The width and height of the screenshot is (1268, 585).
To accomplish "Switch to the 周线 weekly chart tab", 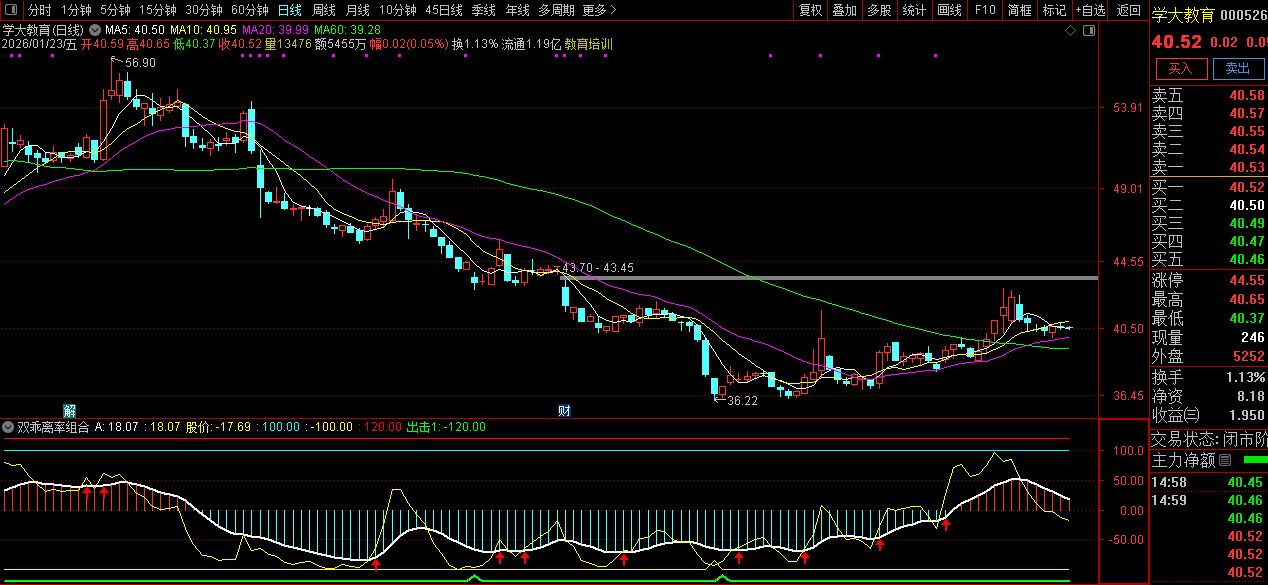I will tap(323, 10).
